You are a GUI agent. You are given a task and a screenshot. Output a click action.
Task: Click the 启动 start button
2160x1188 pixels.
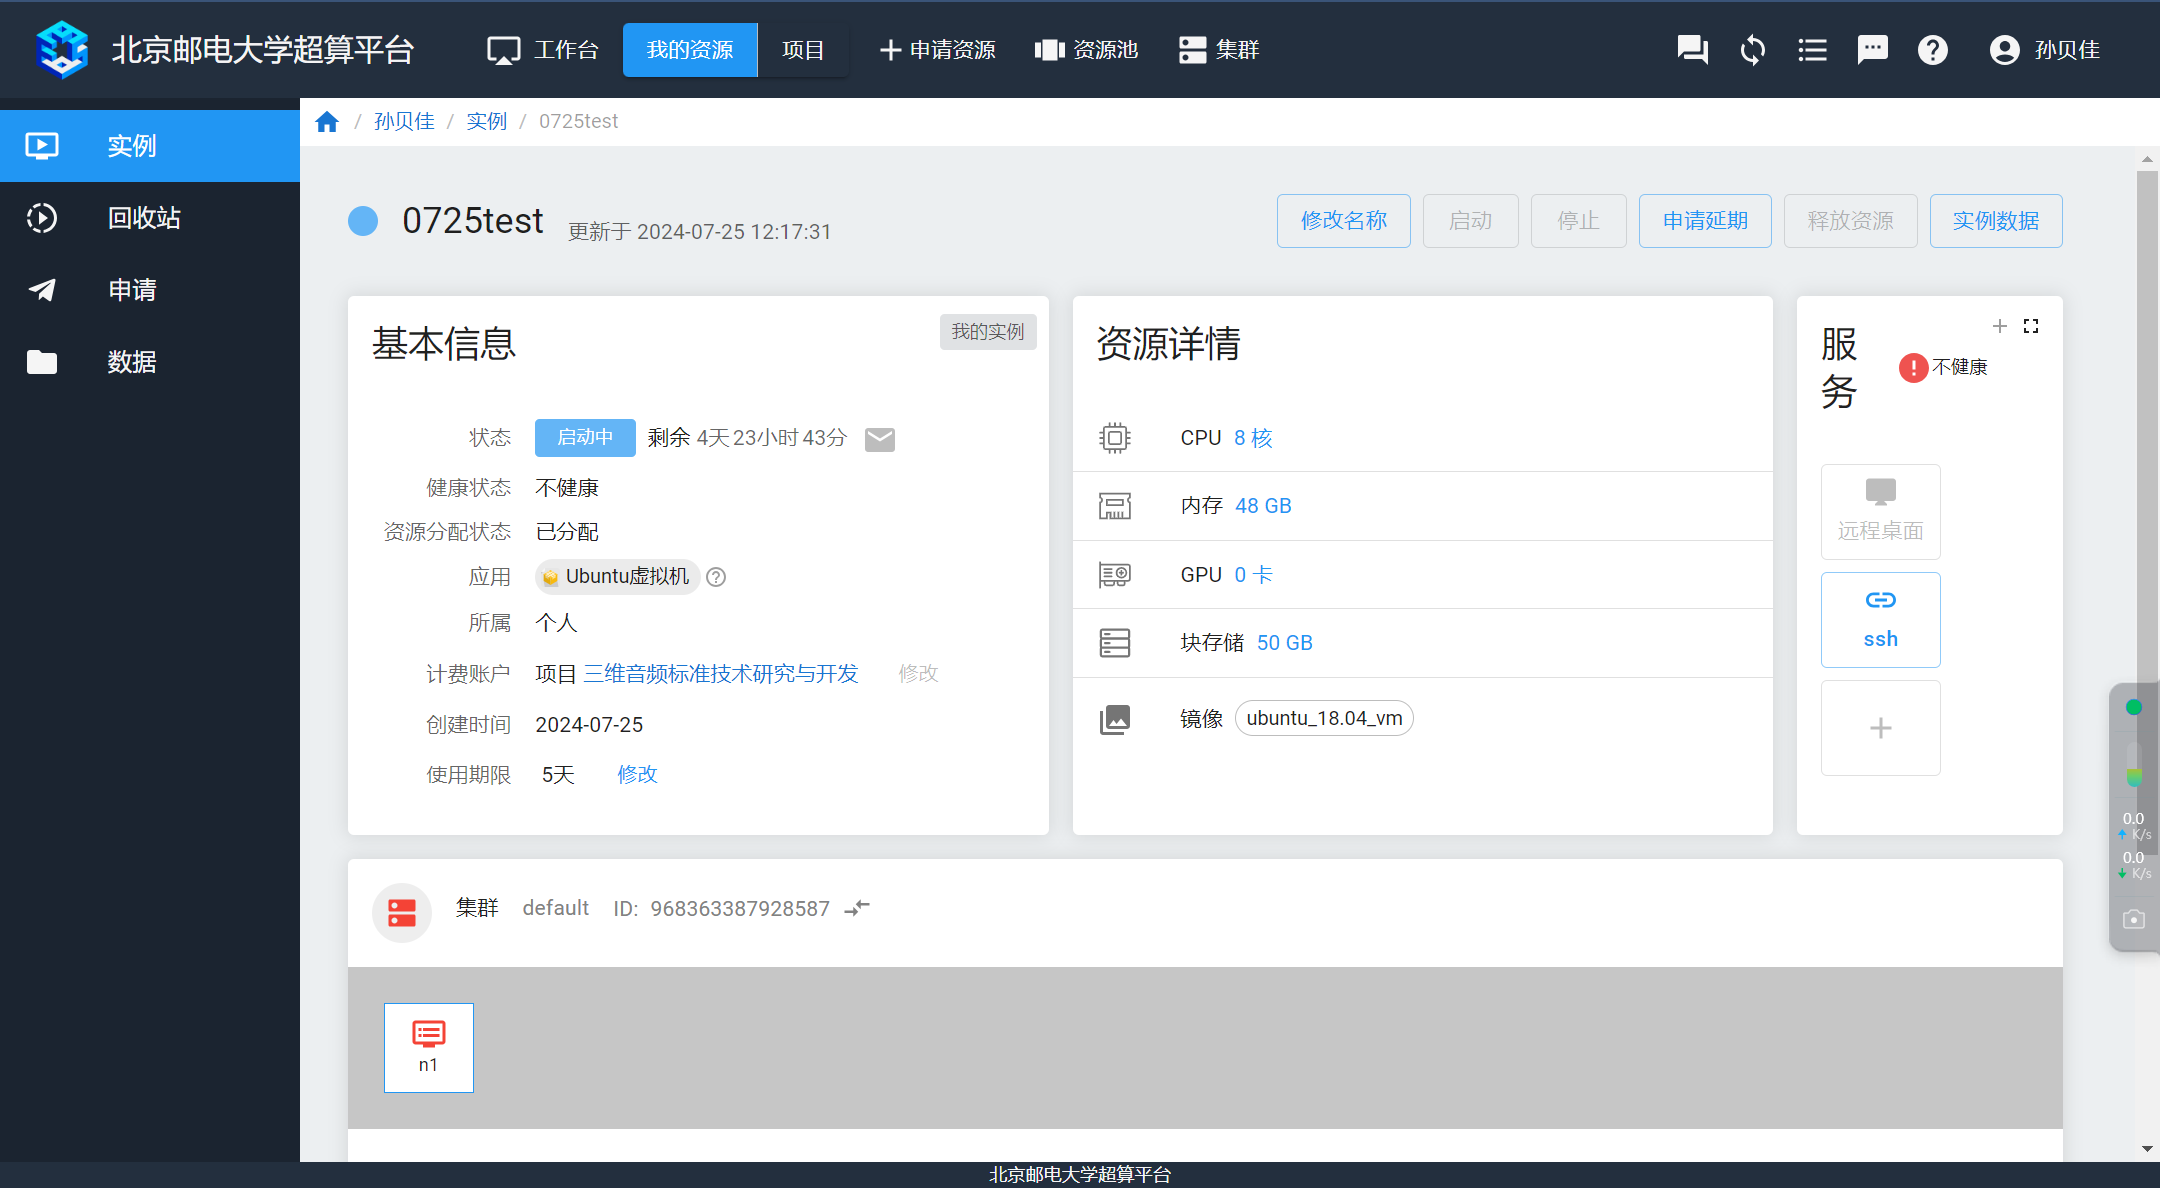(x=1470, y=221)
